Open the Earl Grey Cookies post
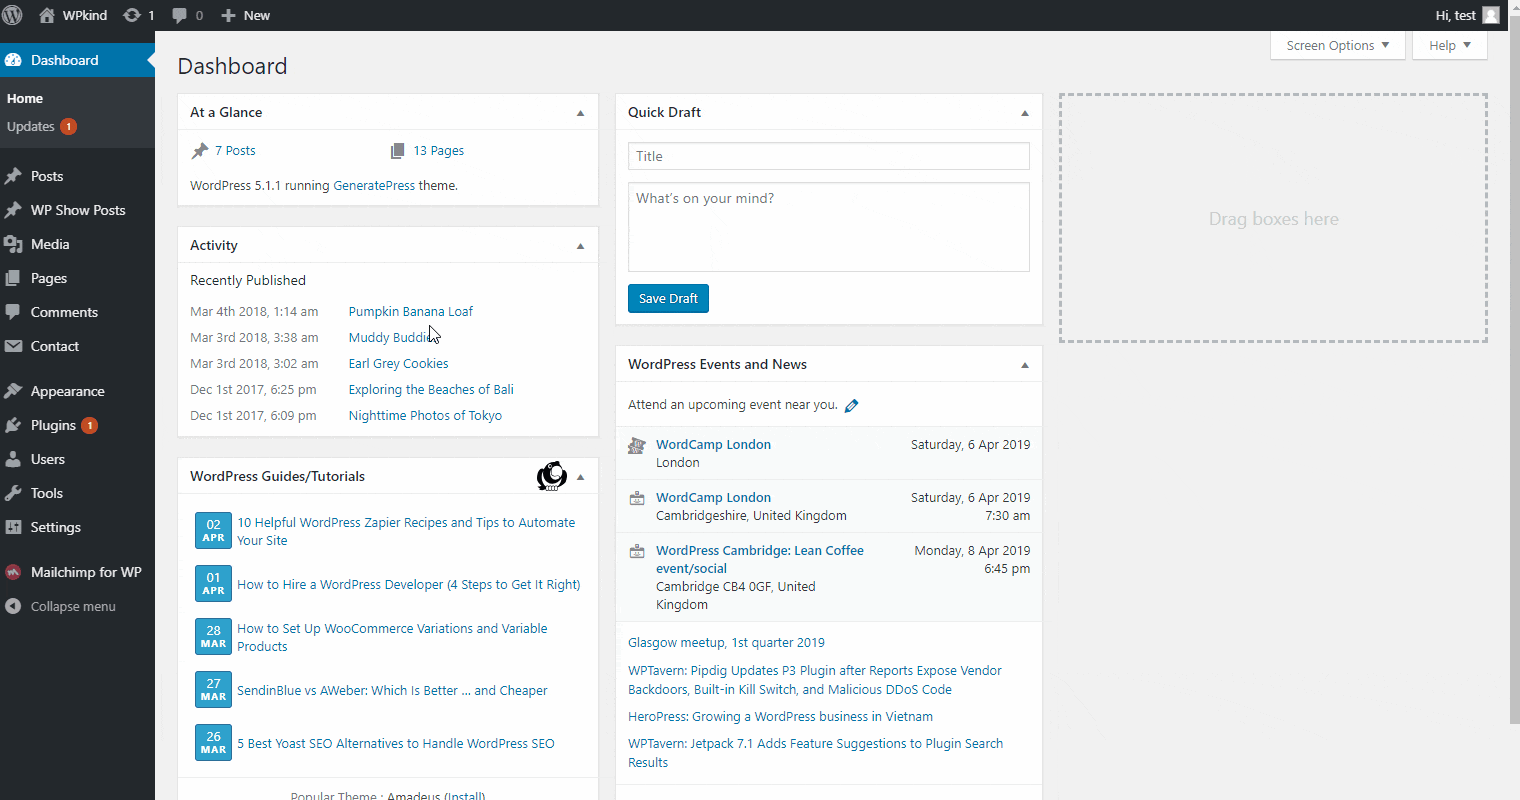This screenshot has width=1520, height=800. 398,364
